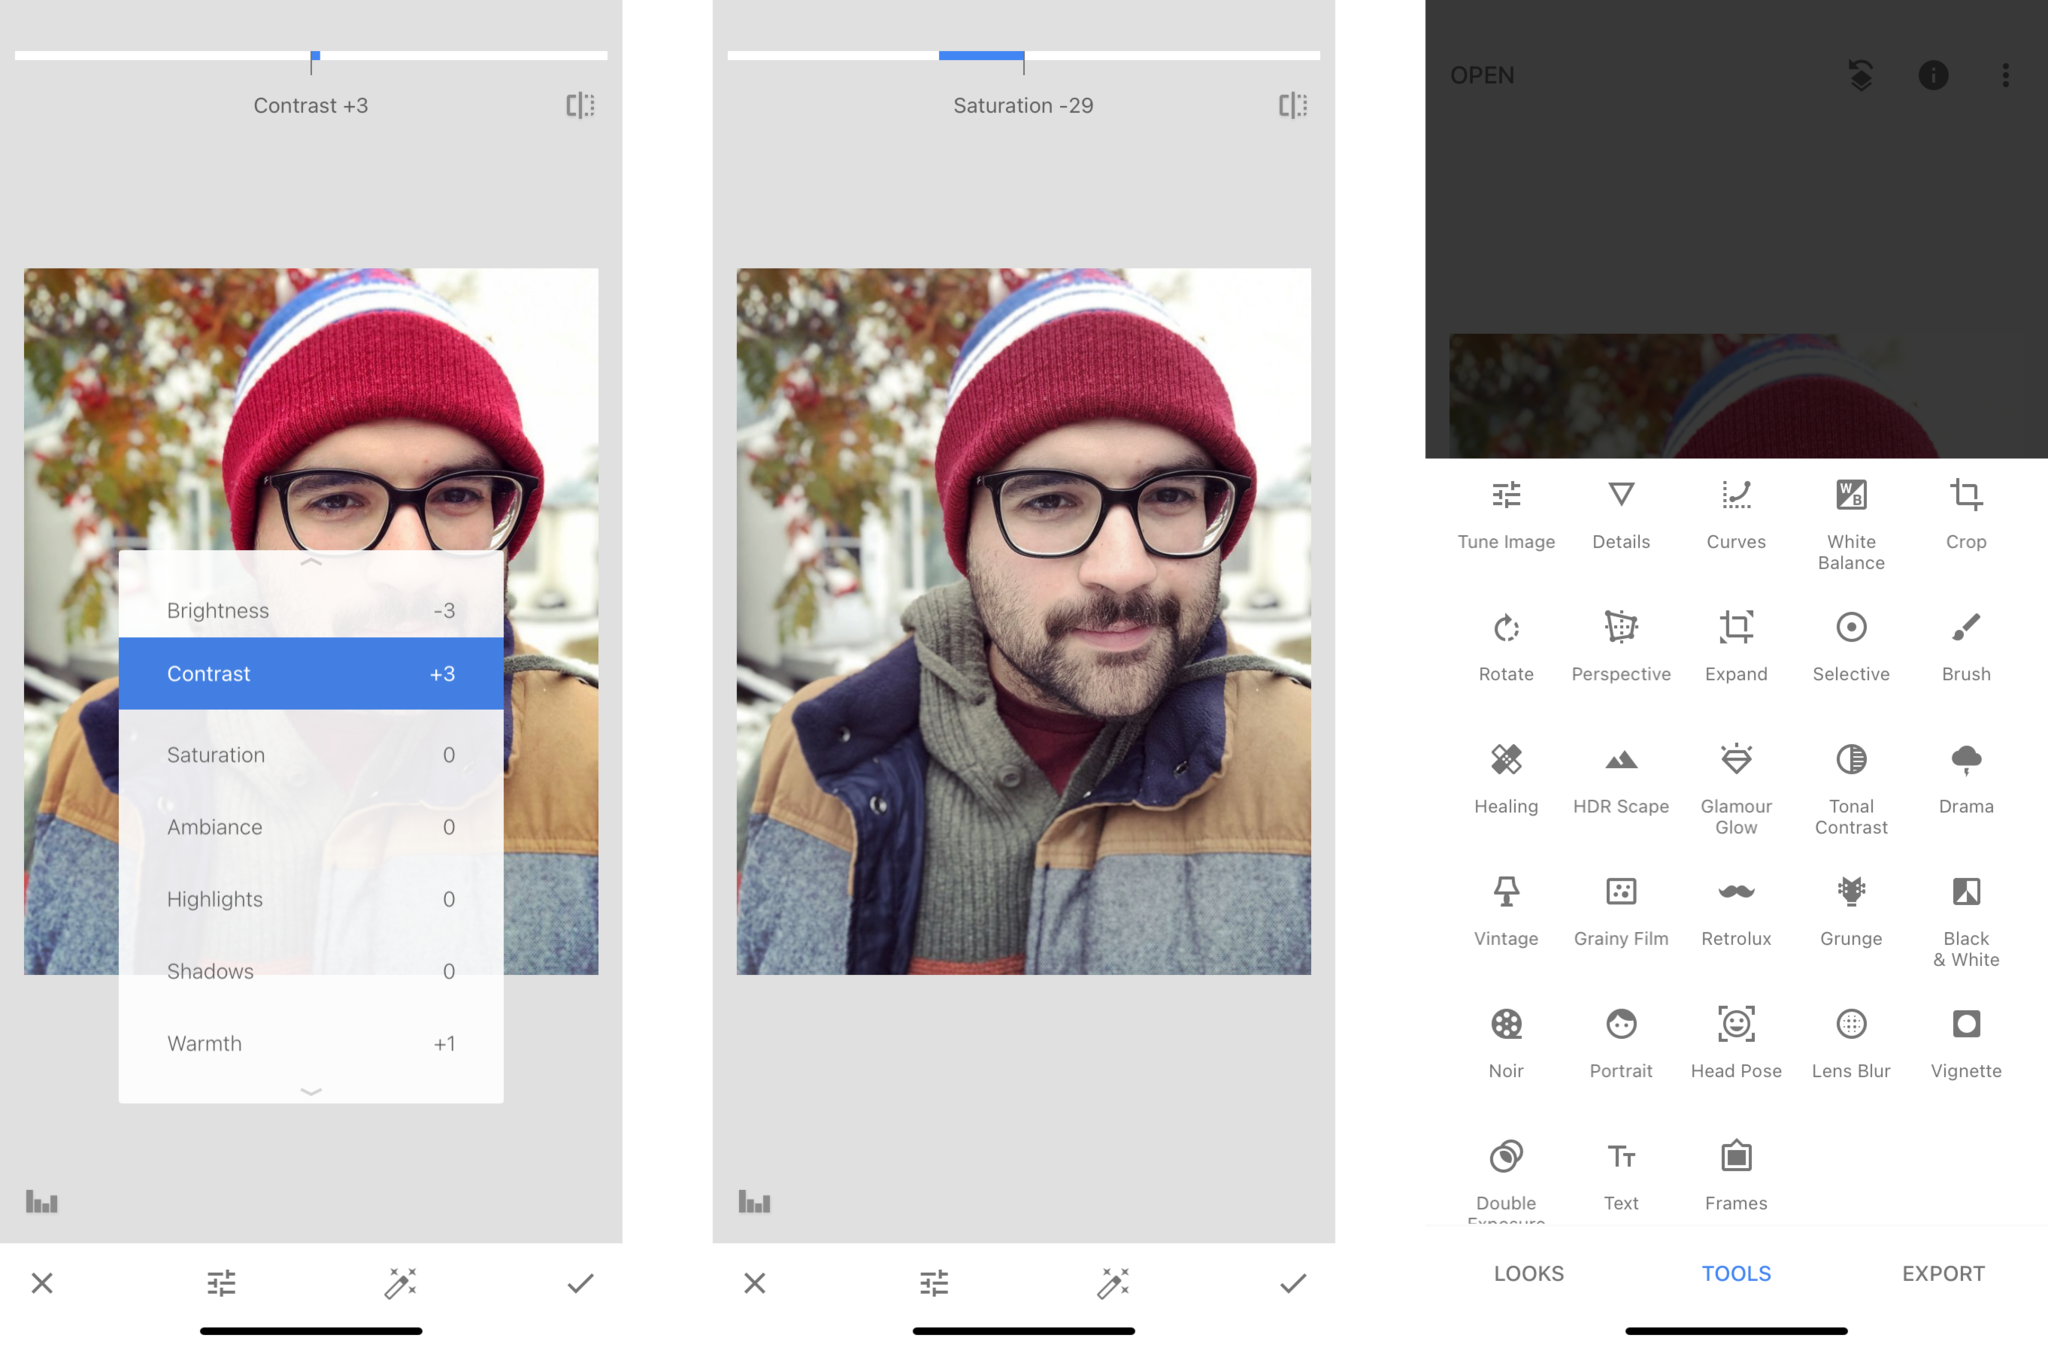
Task: Confirm edits with the checkmark
Action: (580, 1283)
